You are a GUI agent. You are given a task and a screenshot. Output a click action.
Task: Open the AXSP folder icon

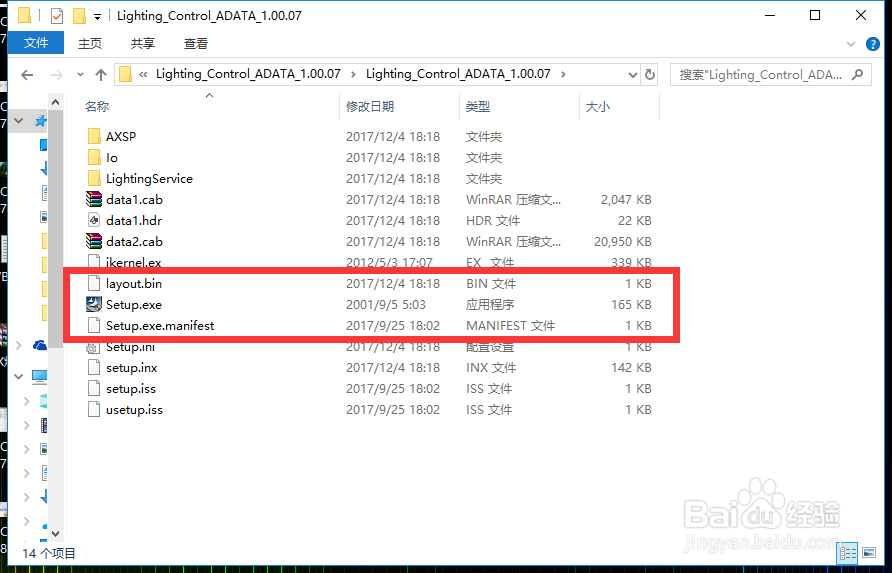[x=94, y=136]
